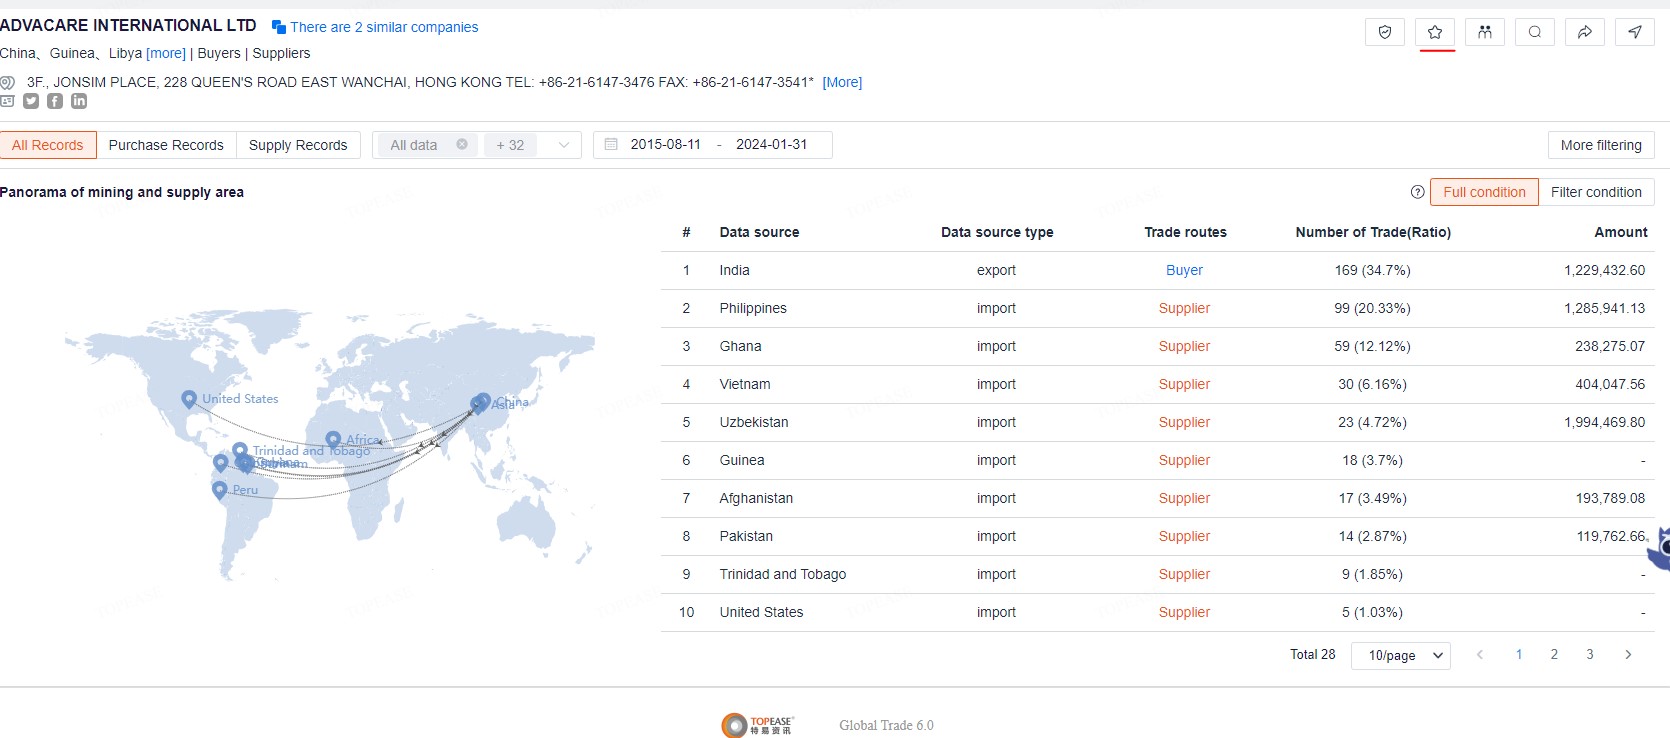
Task: Select page 1 of results
Action: [1519, 654]
